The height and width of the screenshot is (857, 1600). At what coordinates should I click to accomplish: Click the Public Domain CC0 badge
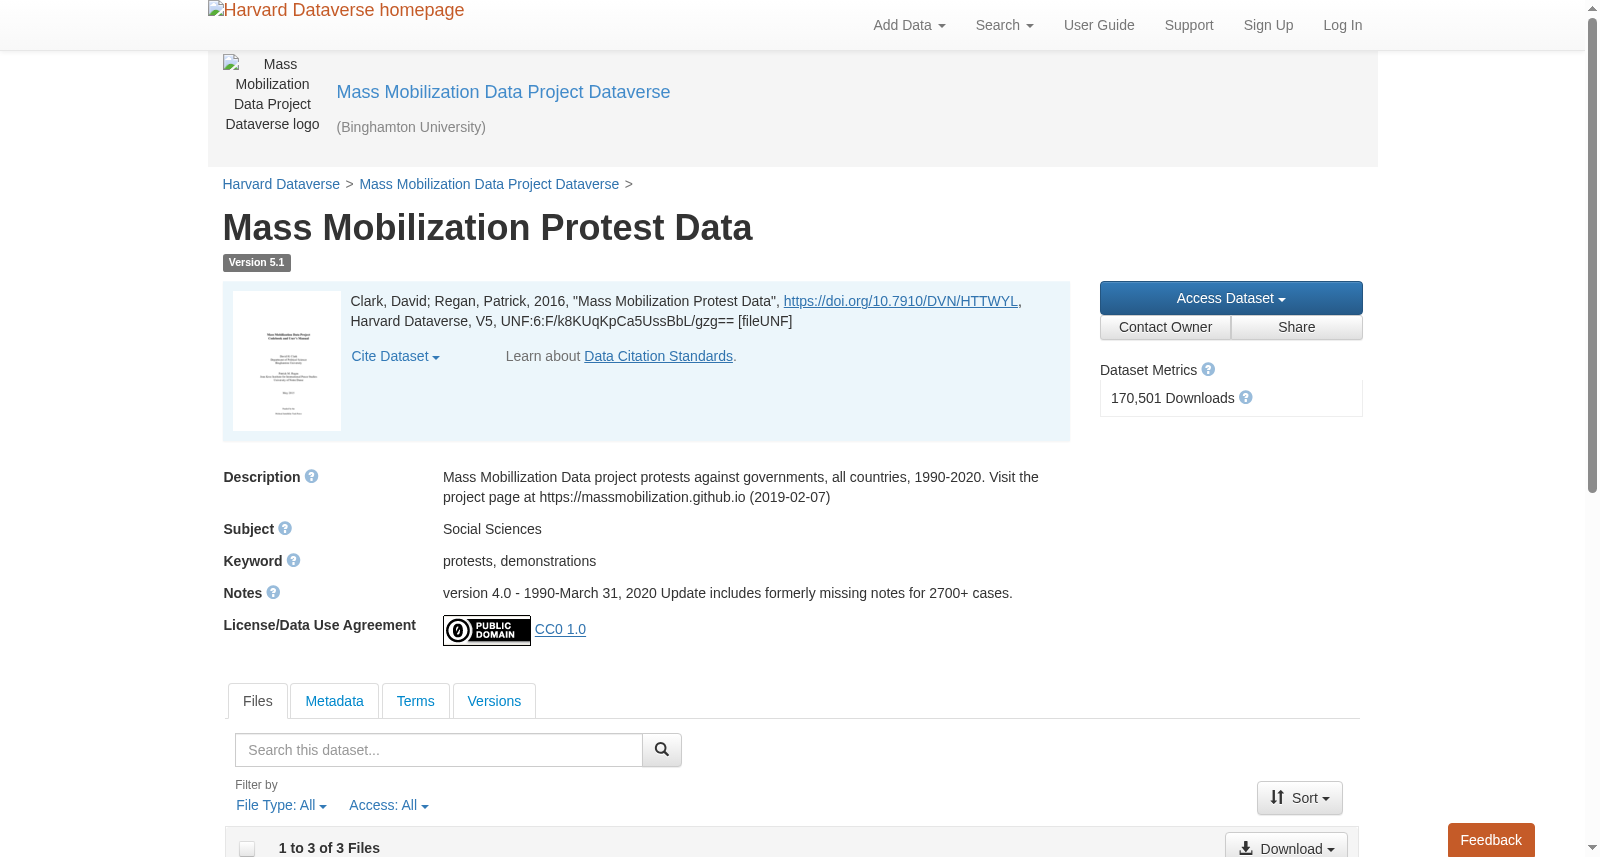tap(487, 630)
